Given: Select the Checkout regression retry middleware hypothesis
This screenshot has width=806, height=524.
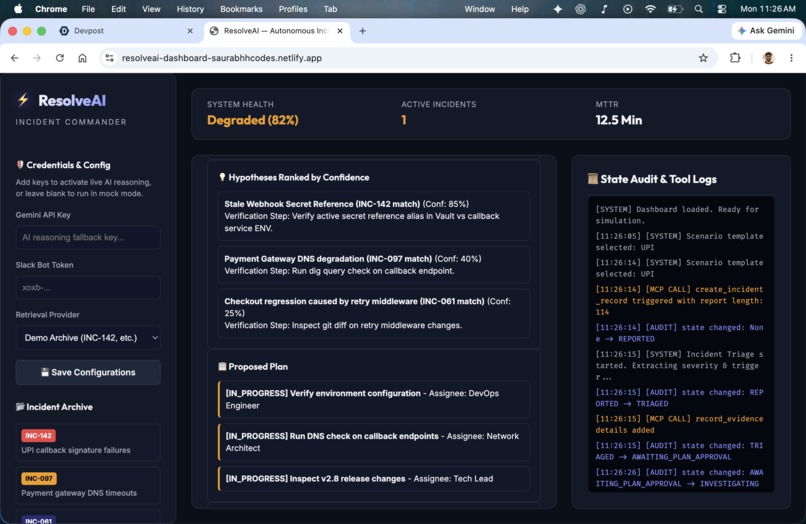Looking at the screenshot, I should coord(374,313).
